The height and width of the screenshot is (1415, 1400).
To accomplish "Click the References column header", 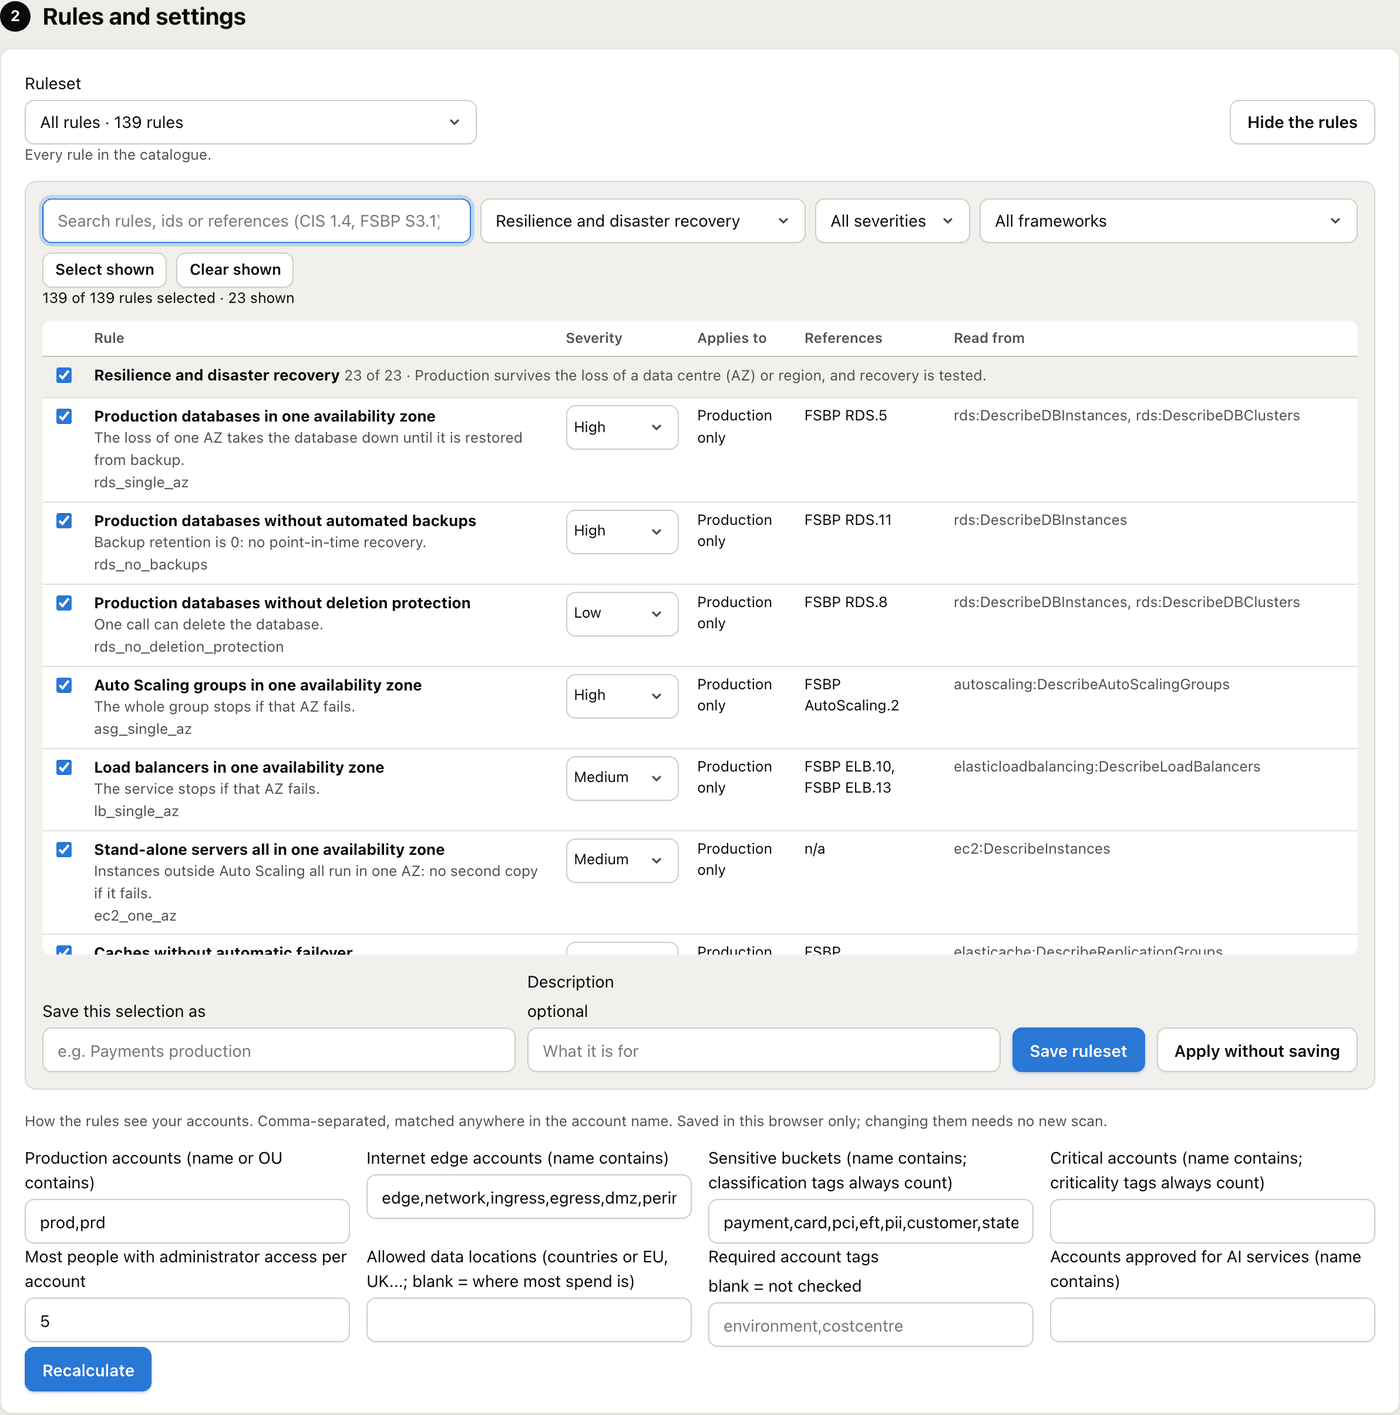I will [x=843, y=338].
